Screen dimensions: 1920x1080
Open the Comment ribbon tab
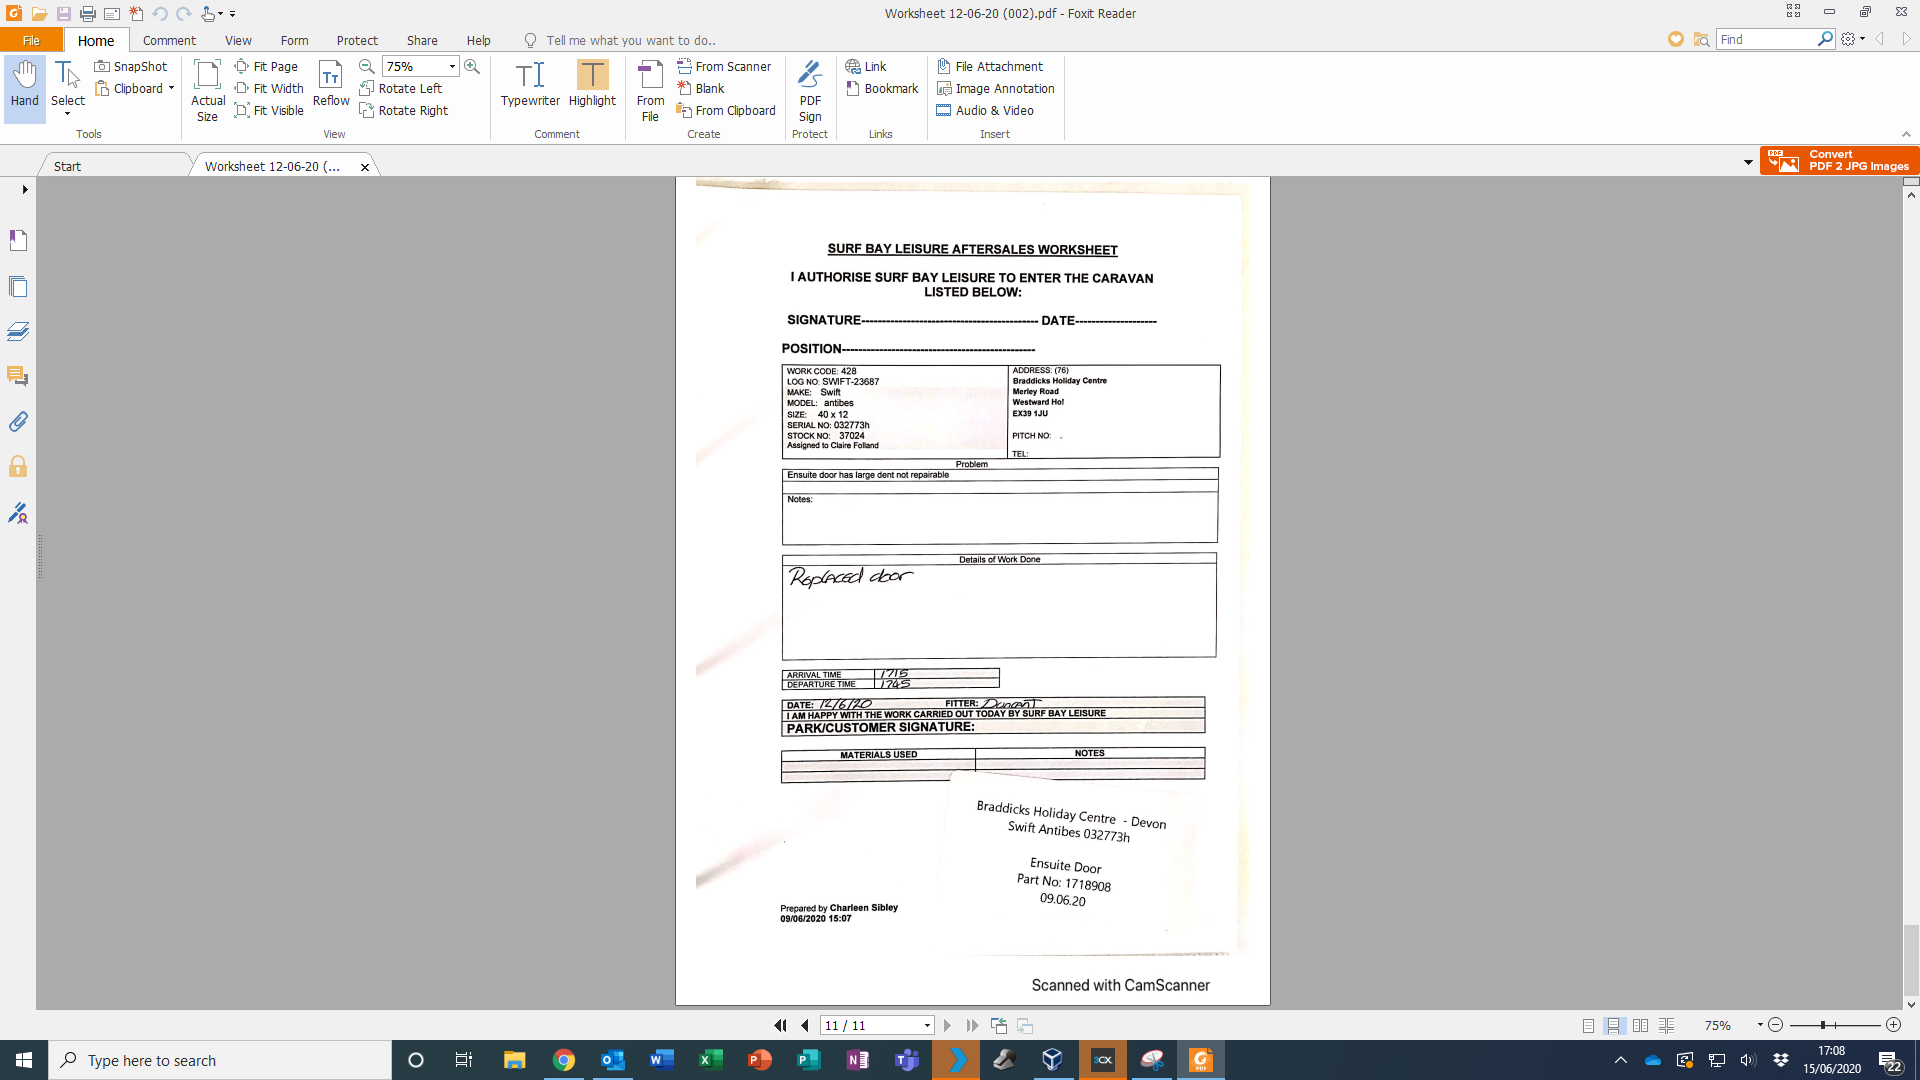pyautogui.click(x=169, y=40)
